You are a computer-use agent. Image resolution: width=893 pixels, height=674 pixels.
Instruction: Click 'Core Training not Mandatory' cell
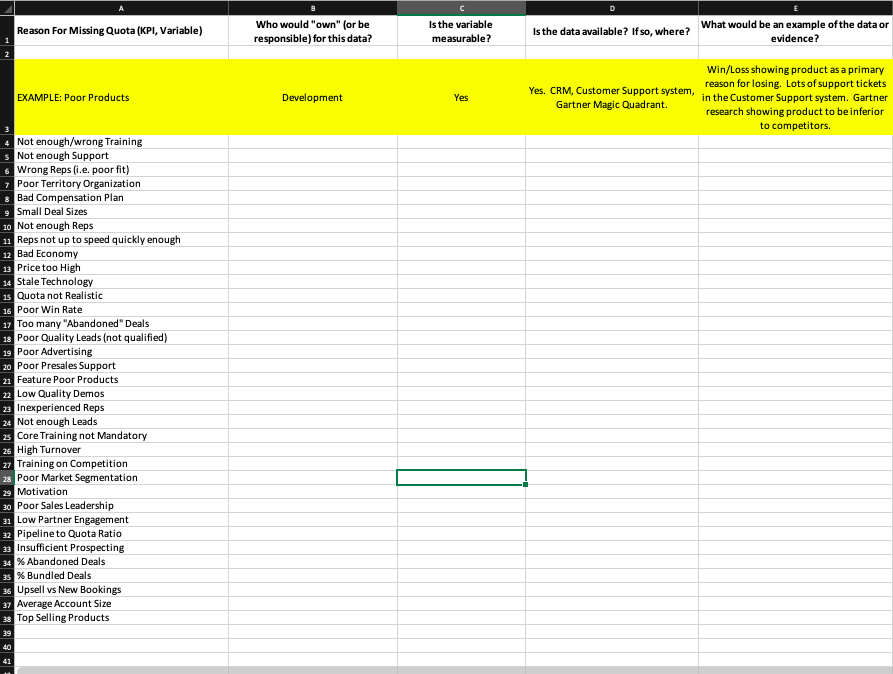(121, 436)
